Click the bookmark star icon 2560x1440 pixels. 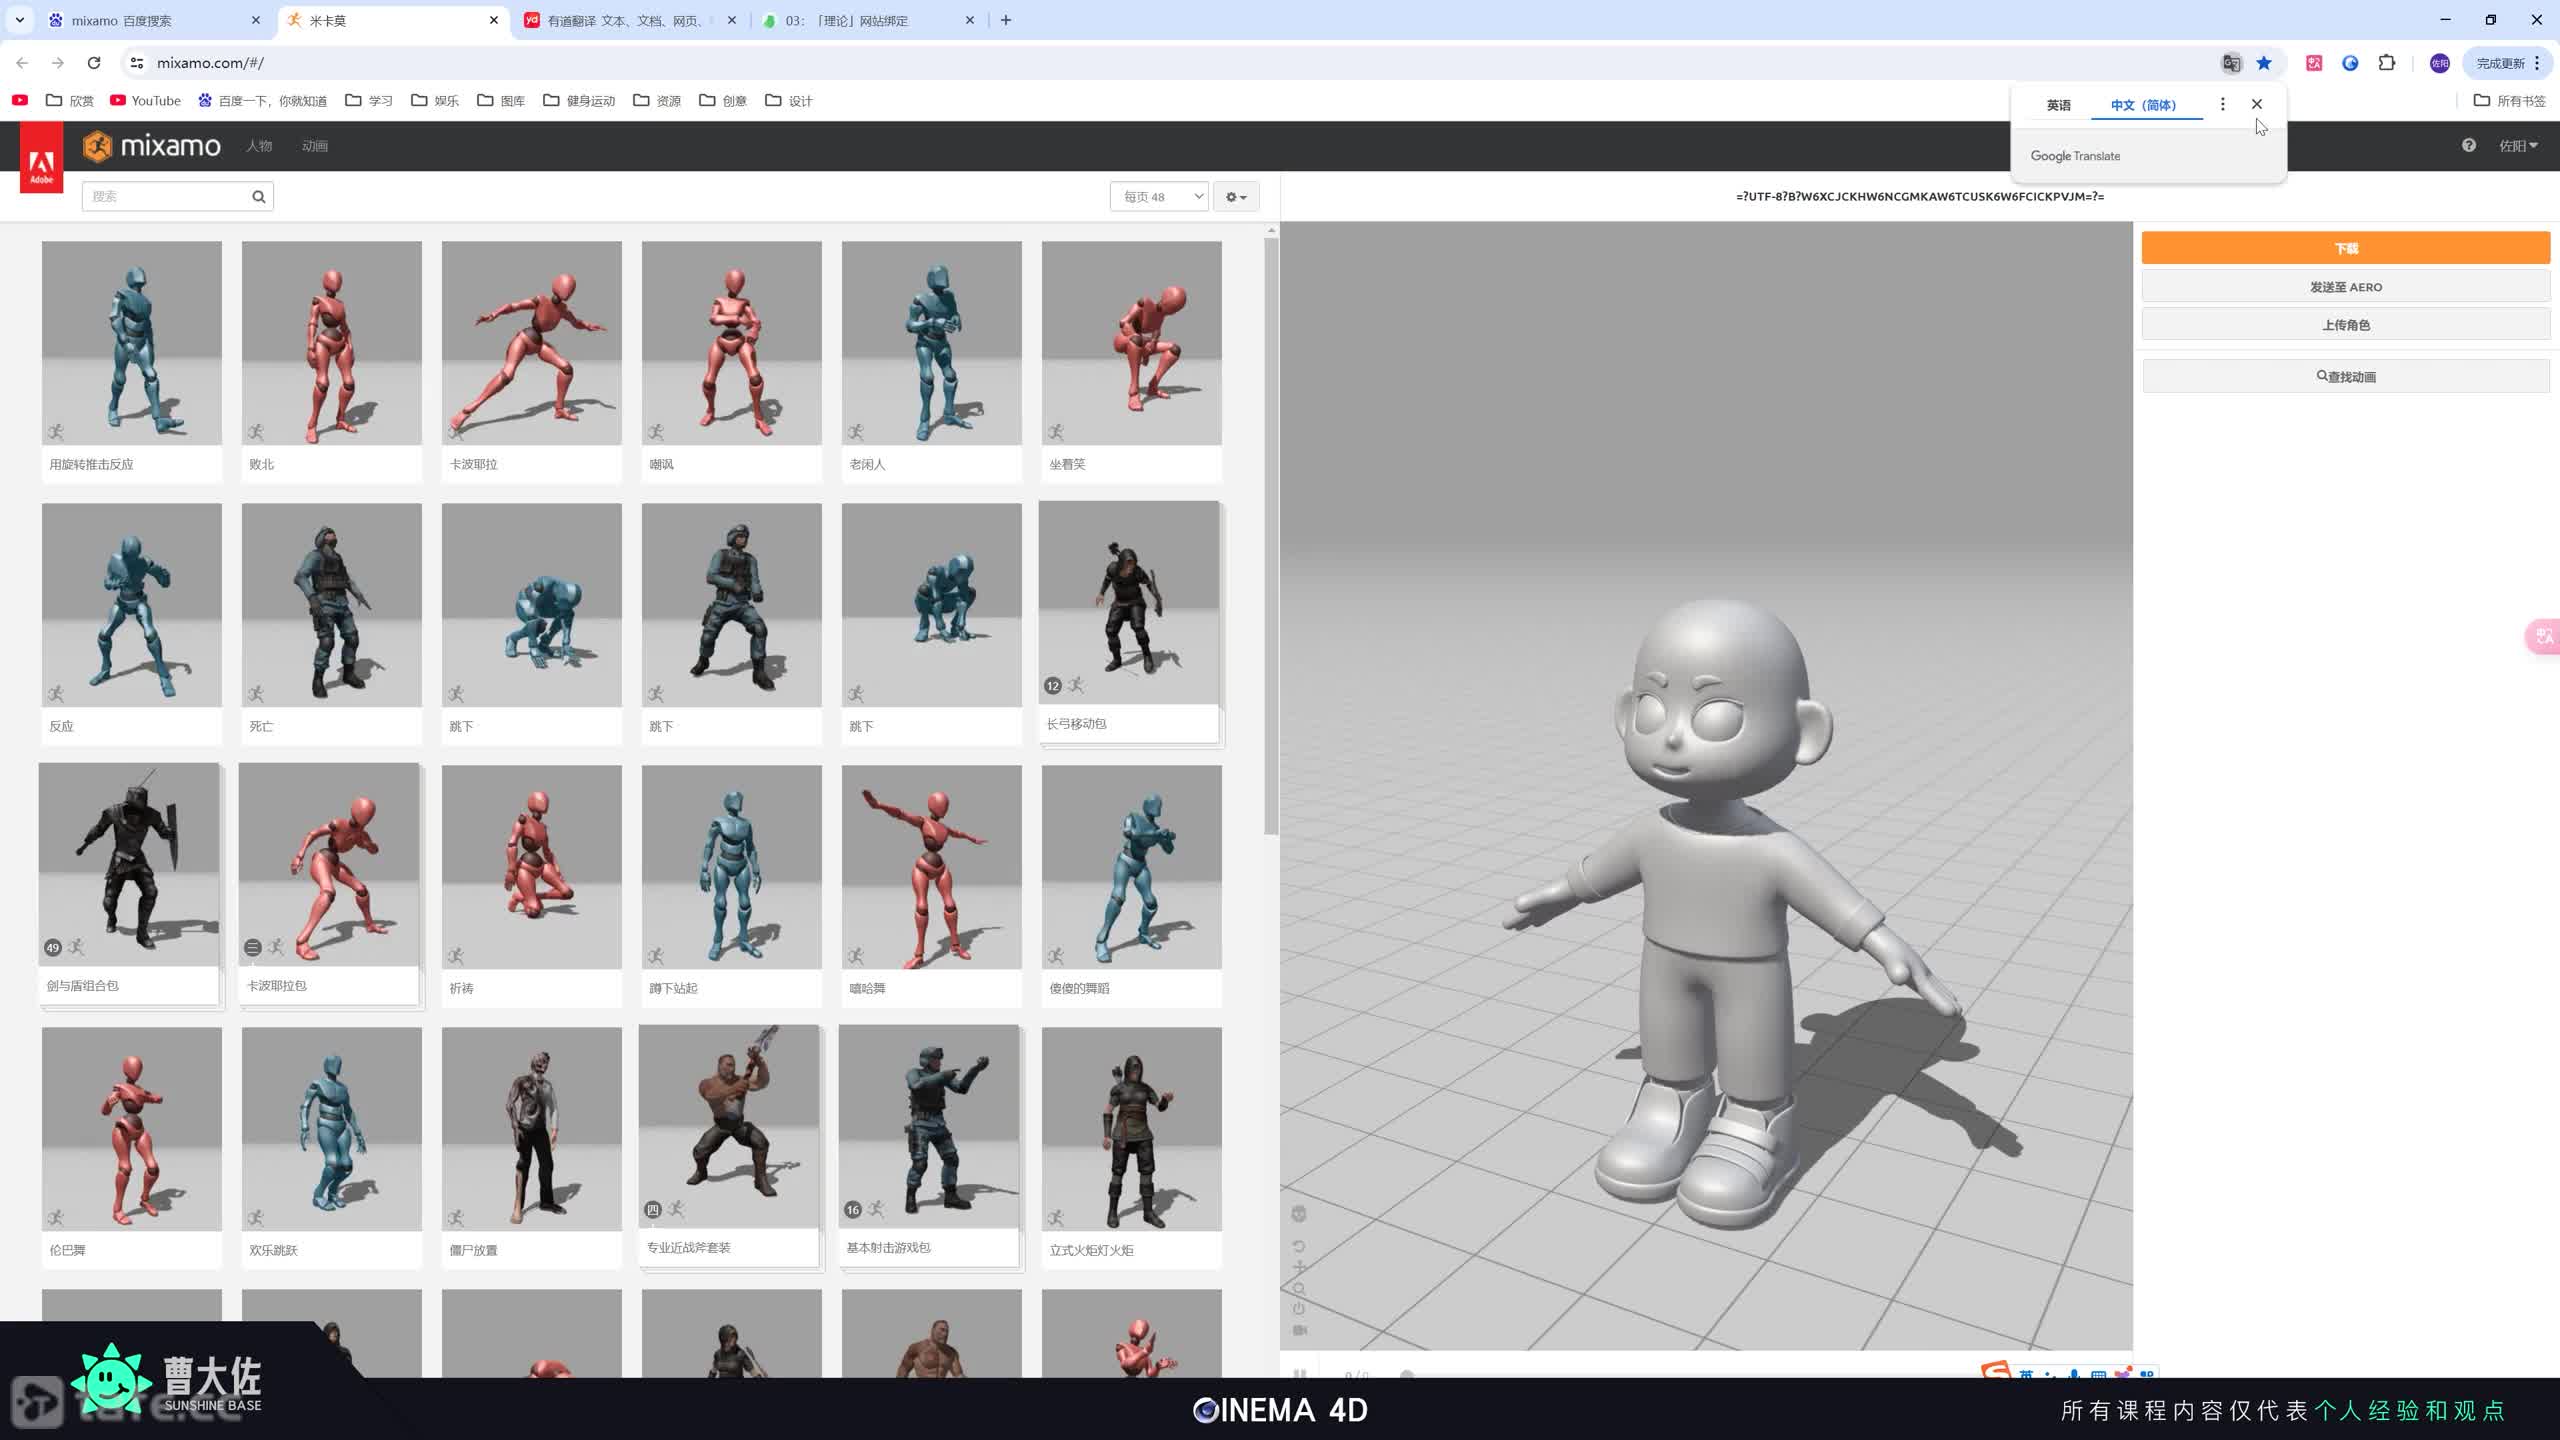[x=2264, y=63]
